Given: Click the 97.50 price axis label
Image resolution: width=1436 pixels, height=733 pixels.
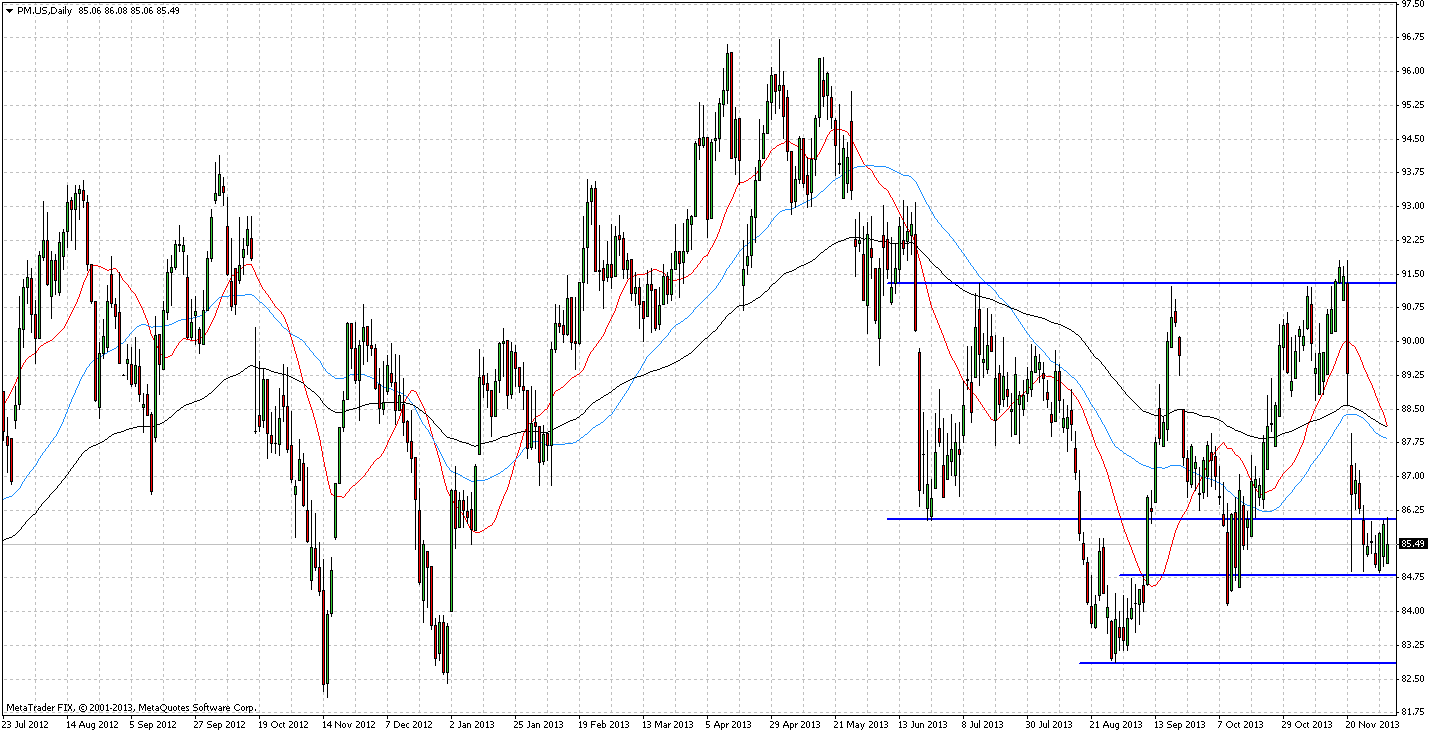Looking at the screenshot, I should (x=1413, y=4).
